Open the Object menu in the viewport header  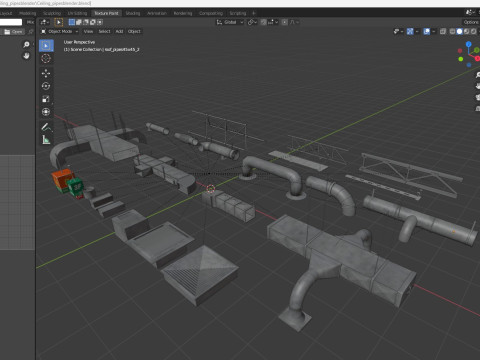pyautogui.click(x=134, y=31)
